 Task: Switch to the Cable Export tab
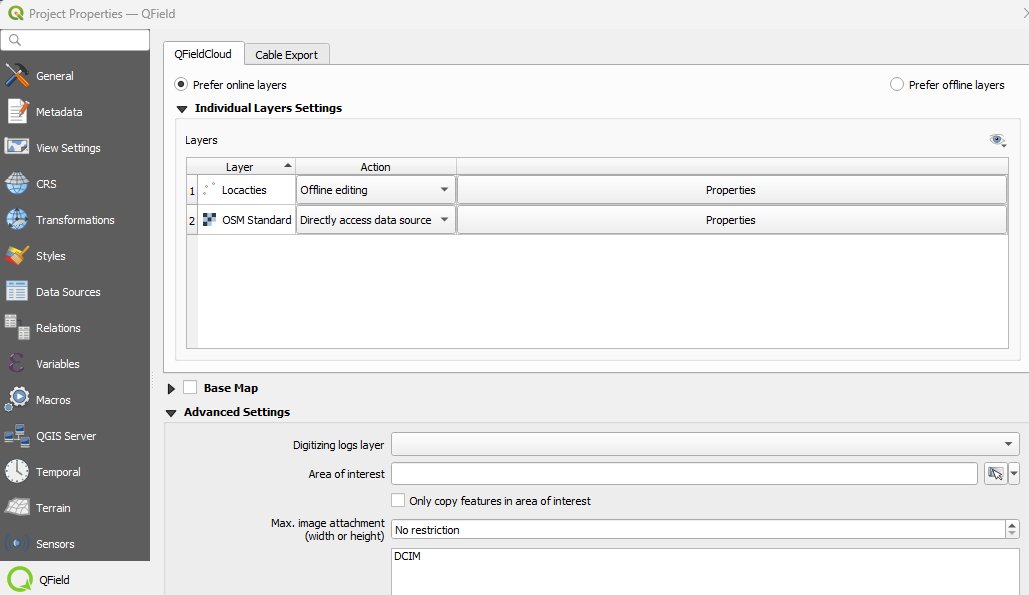[287, 54]
